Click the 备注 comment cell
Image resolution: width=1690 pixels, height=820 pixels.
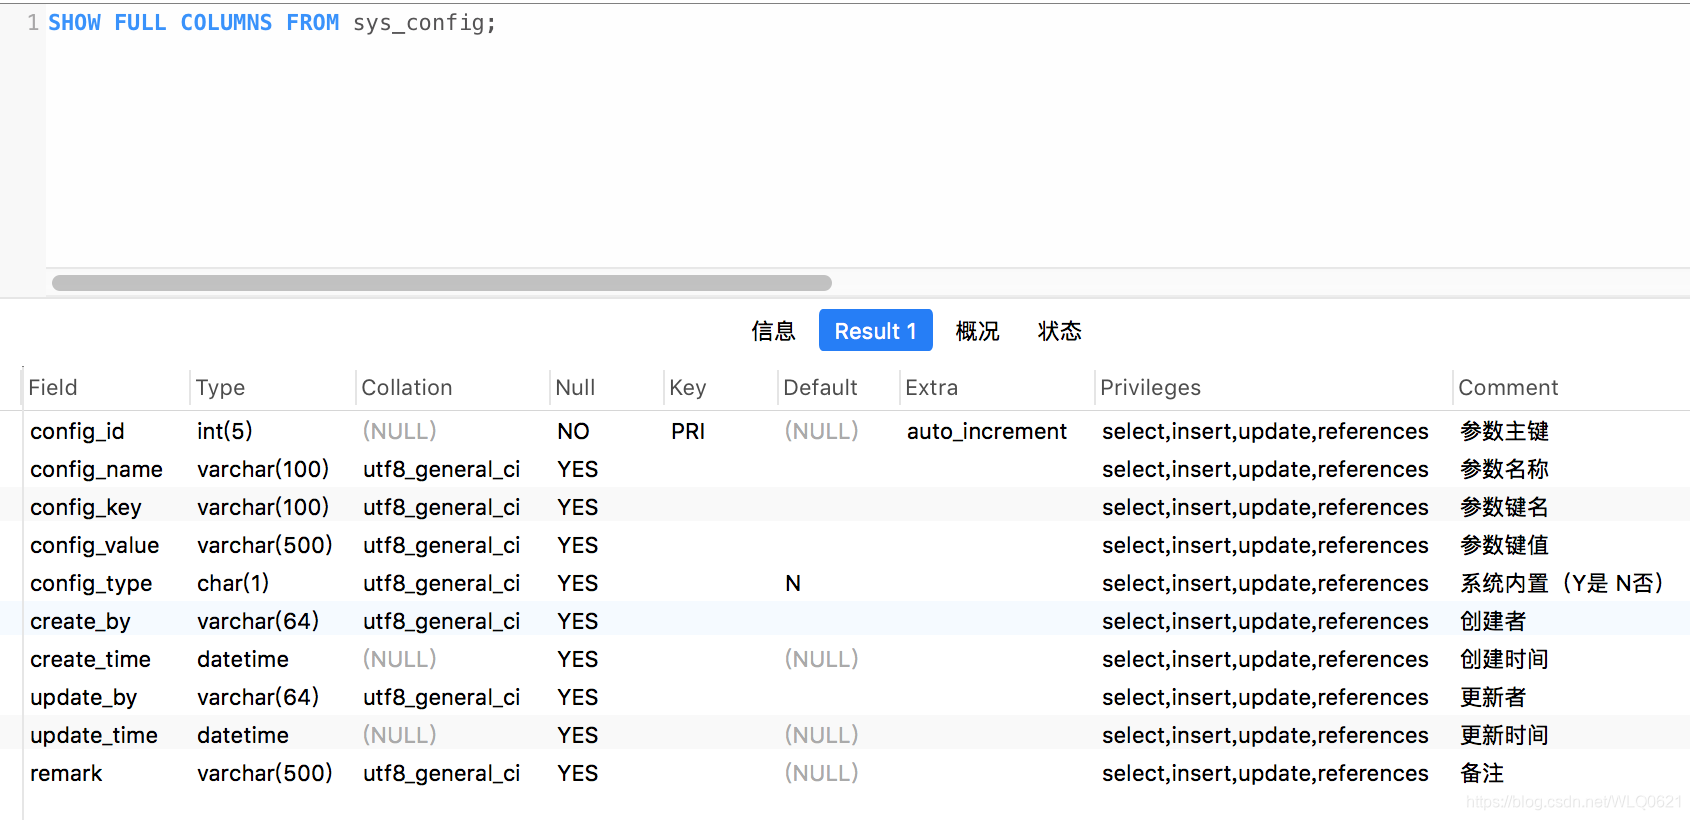tap(1482, 773)
